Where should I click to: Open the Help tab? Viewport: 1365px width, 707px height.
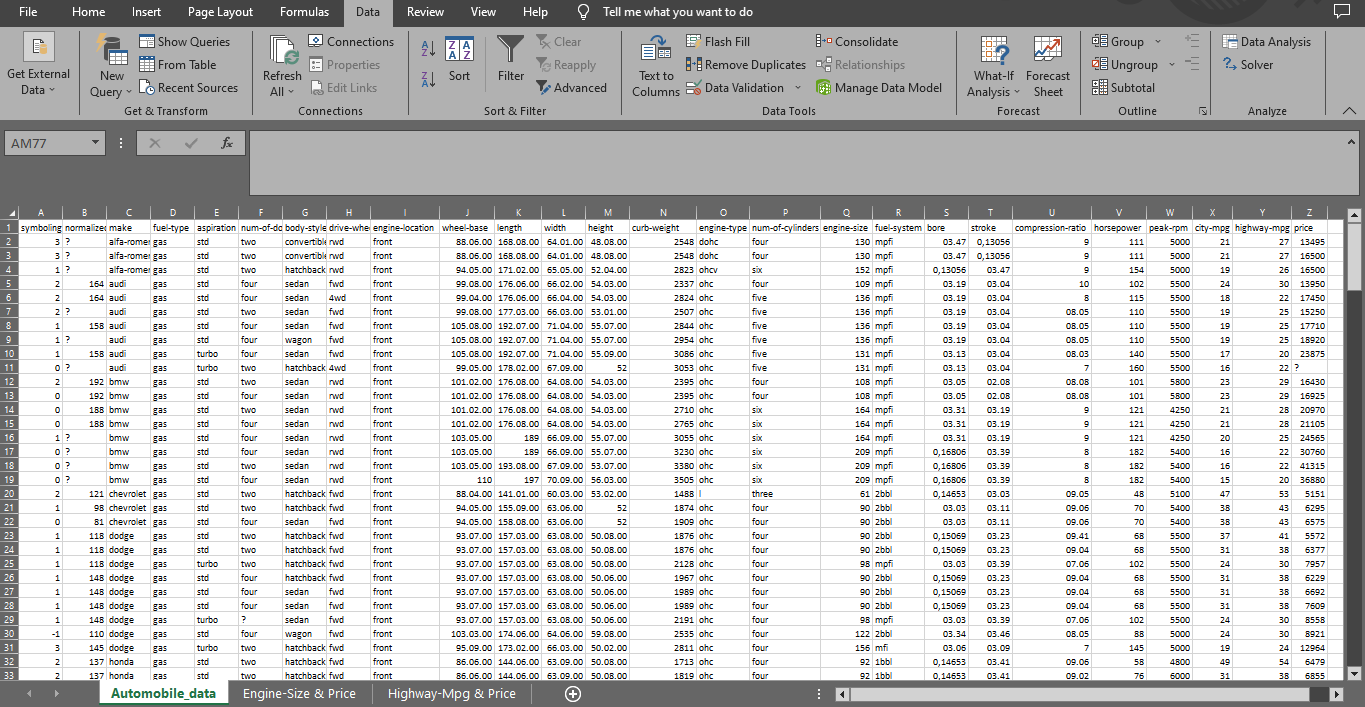(x=535, y=12)
